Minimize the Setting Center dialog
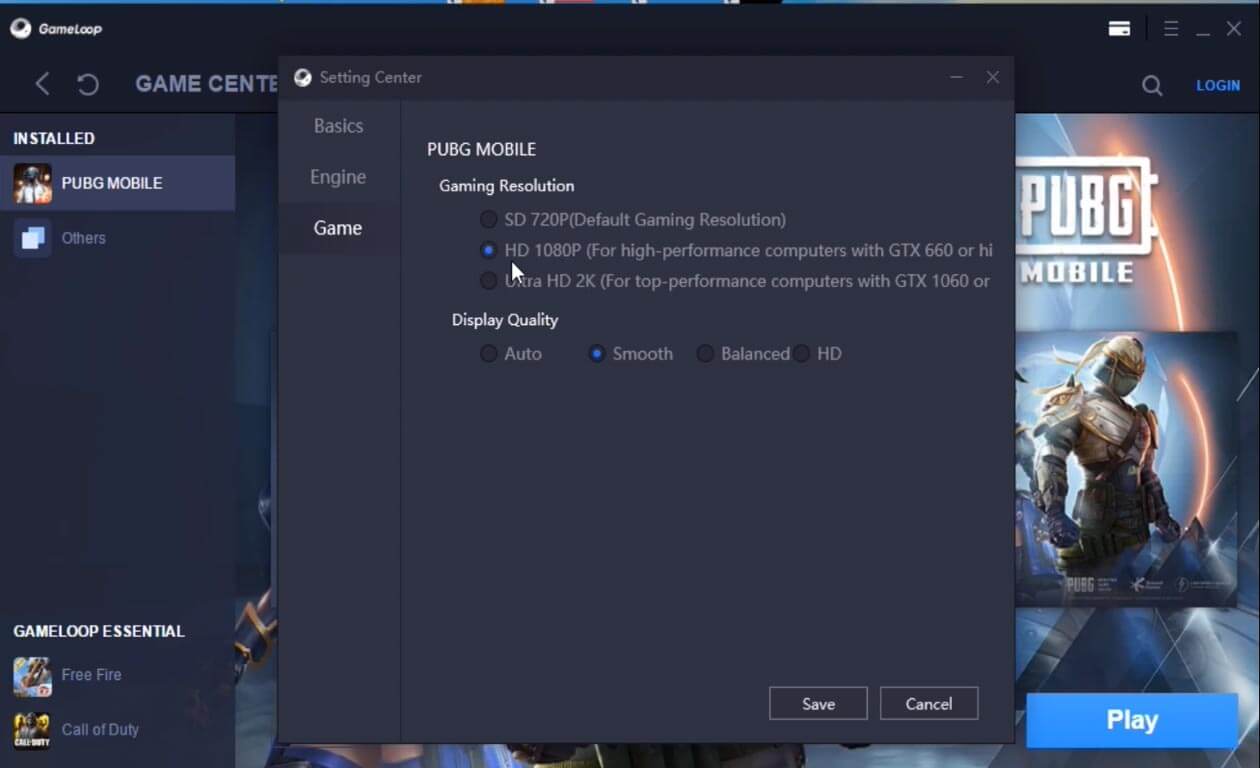 [957, 77]
